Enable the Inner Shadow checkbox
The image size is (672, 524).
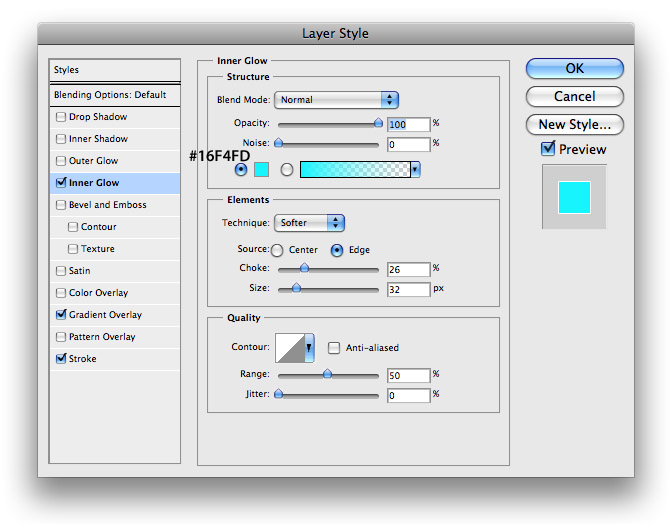(x=61, y=139)
